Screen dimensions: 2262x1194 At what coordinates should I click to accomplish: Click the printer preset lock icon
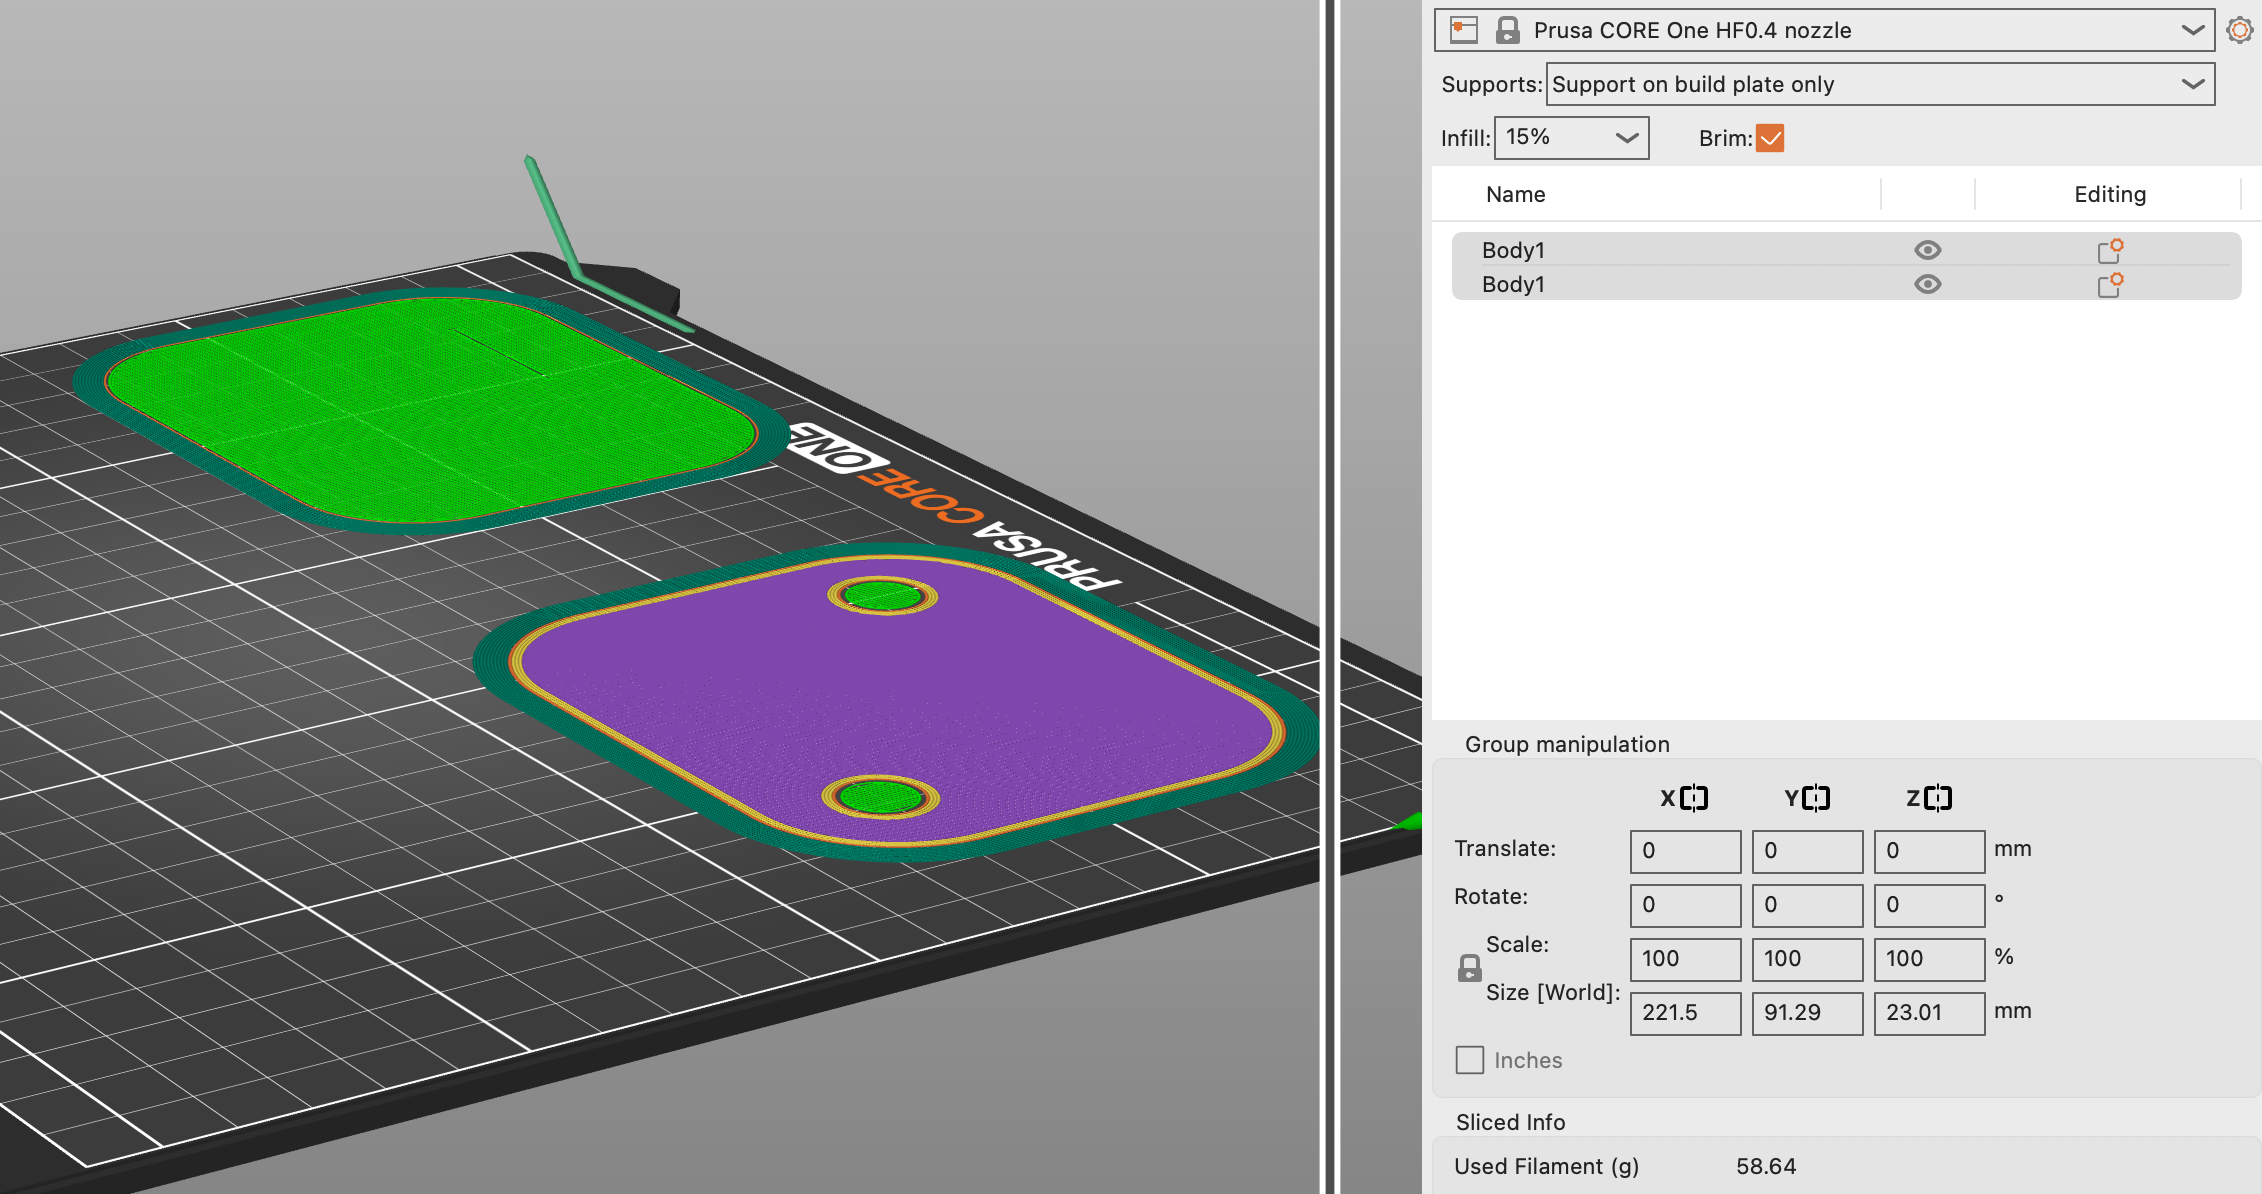click(1507, 30)
